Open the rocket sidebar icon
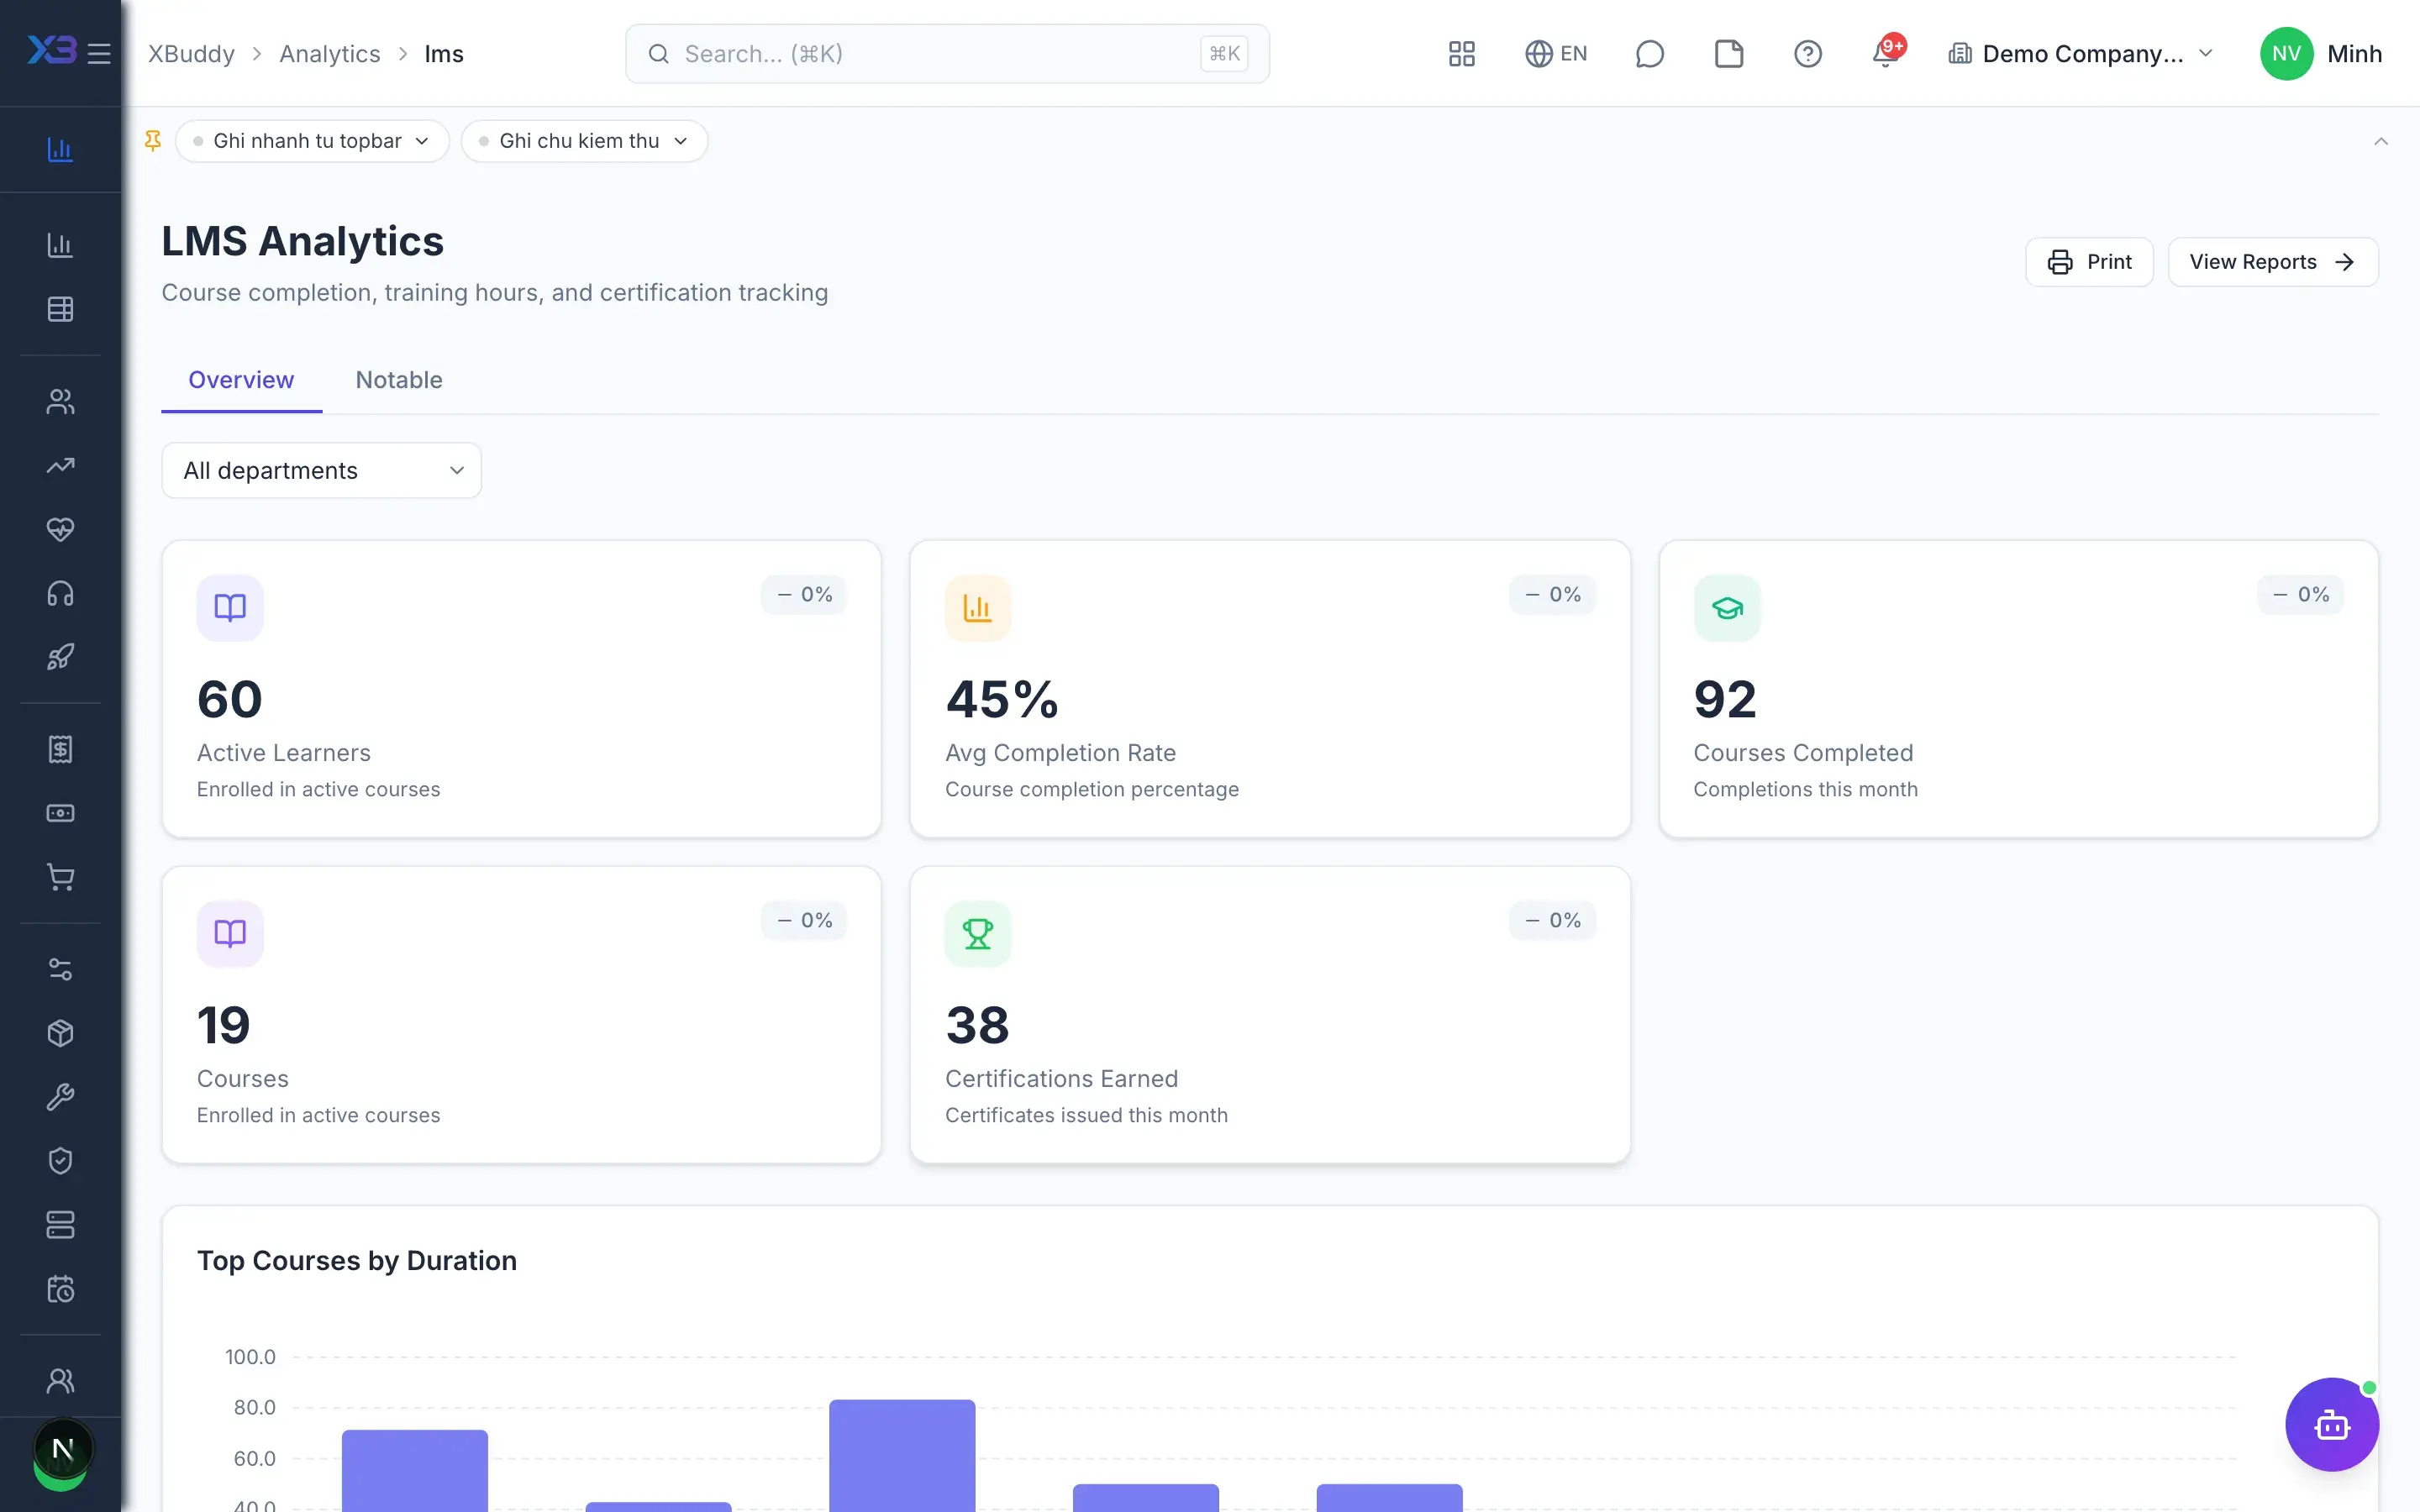 [x=60, y=657]
